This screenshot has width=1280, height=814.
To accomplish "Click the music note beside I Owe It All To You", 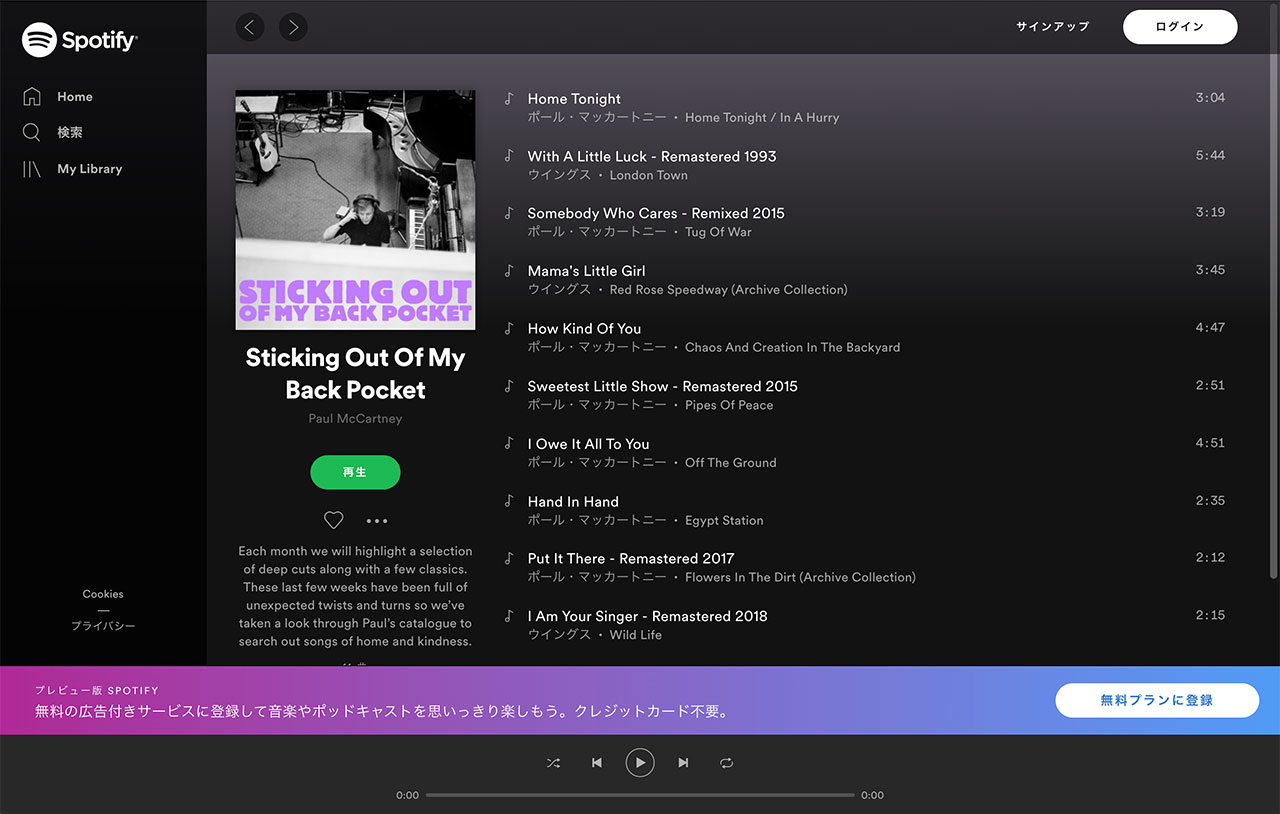I will coord(509,443).
